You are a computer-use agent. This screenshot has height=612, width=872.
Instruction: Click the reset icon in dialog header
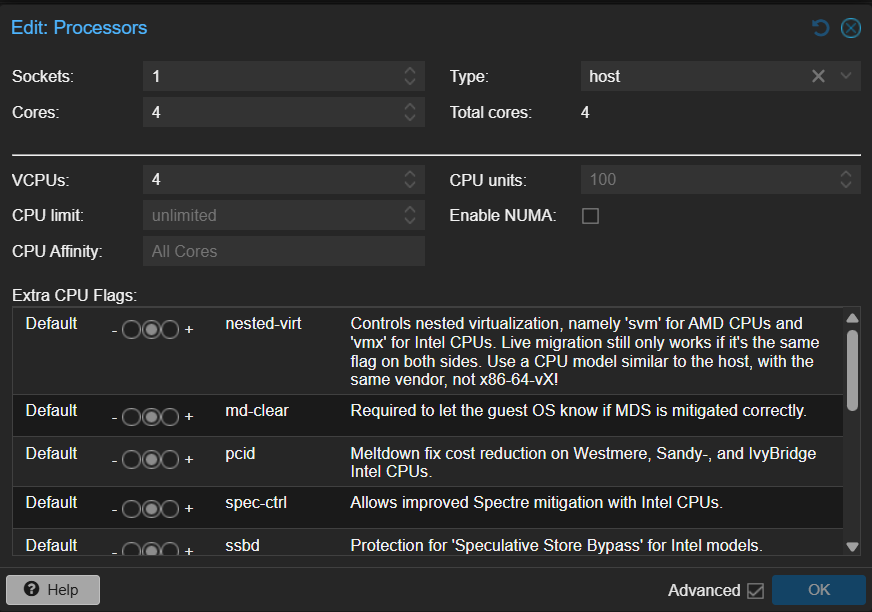pyautogui.click(x=821, y=28)
